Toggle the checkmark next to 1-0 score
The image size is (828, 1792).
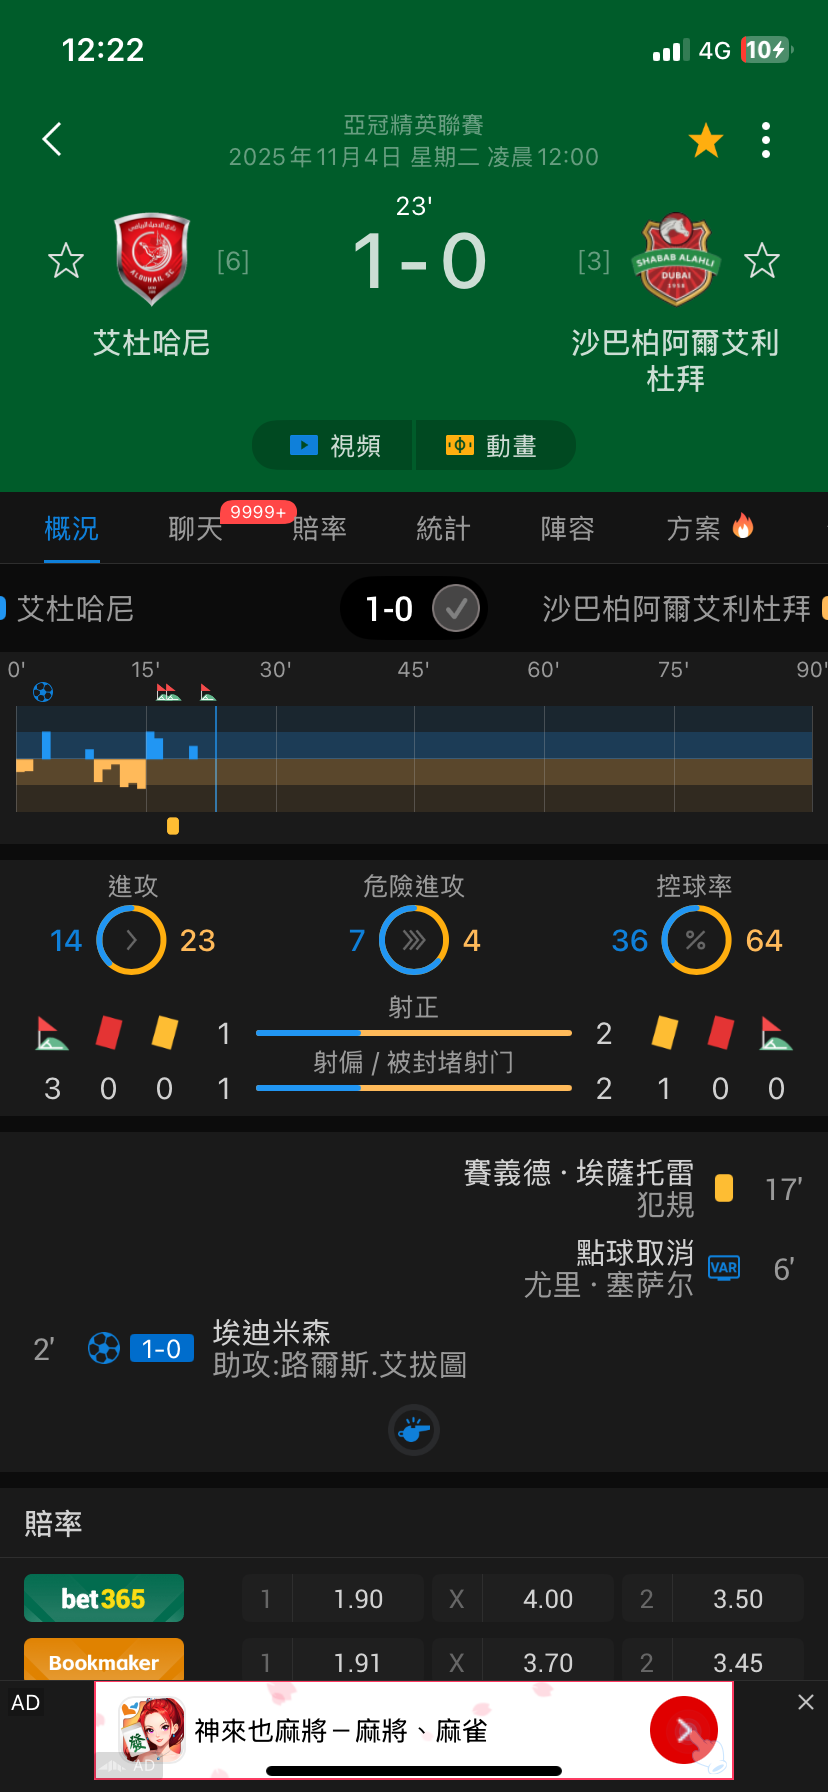point(456,609)
